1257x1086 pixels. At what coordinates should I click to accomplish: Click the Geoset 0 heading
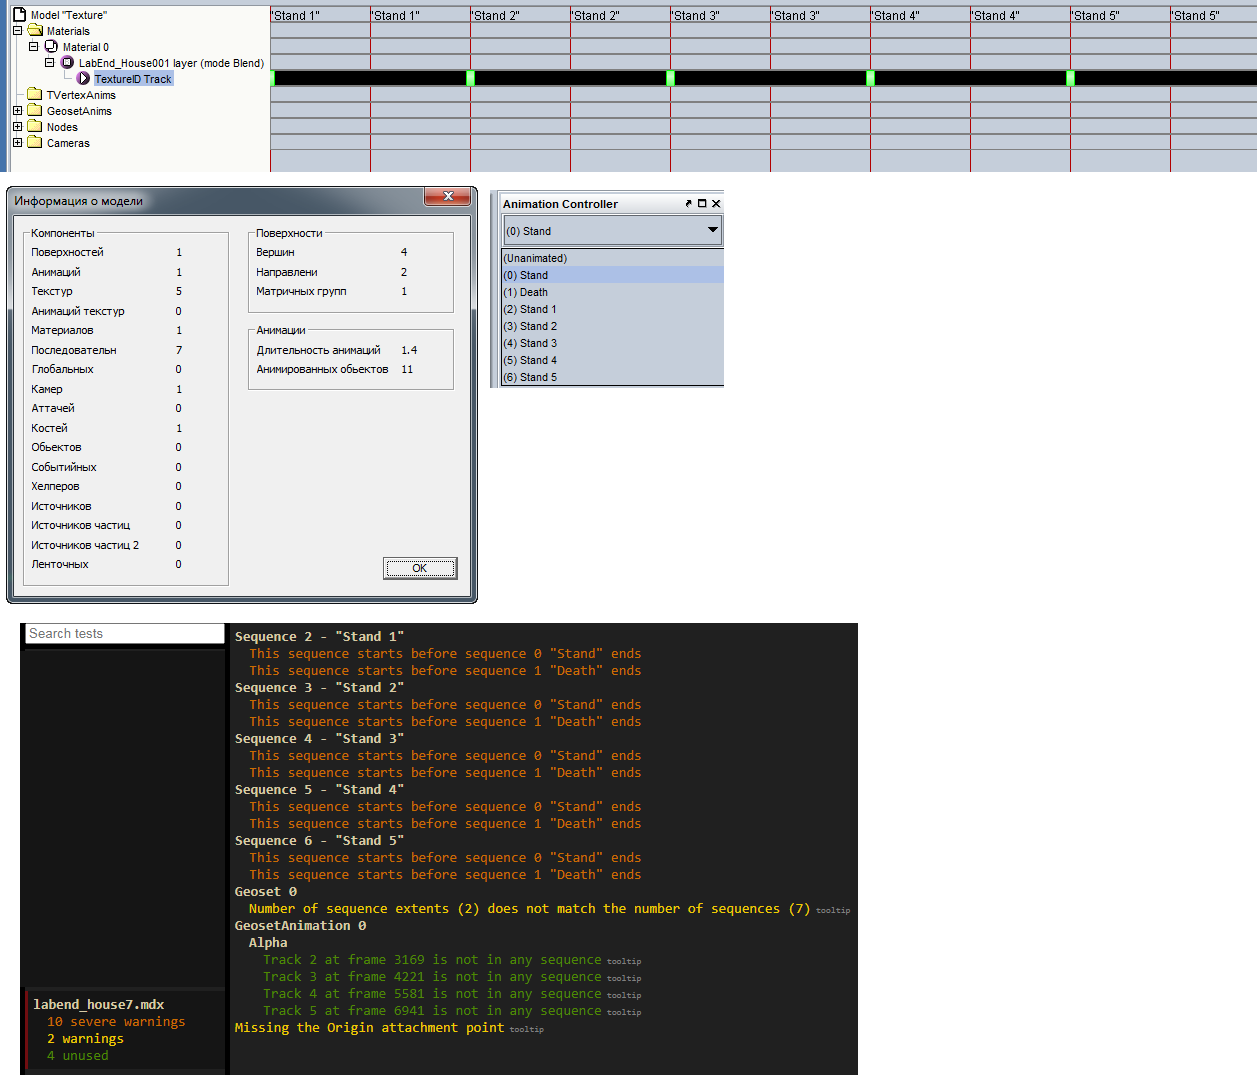[x=266, y=892]
